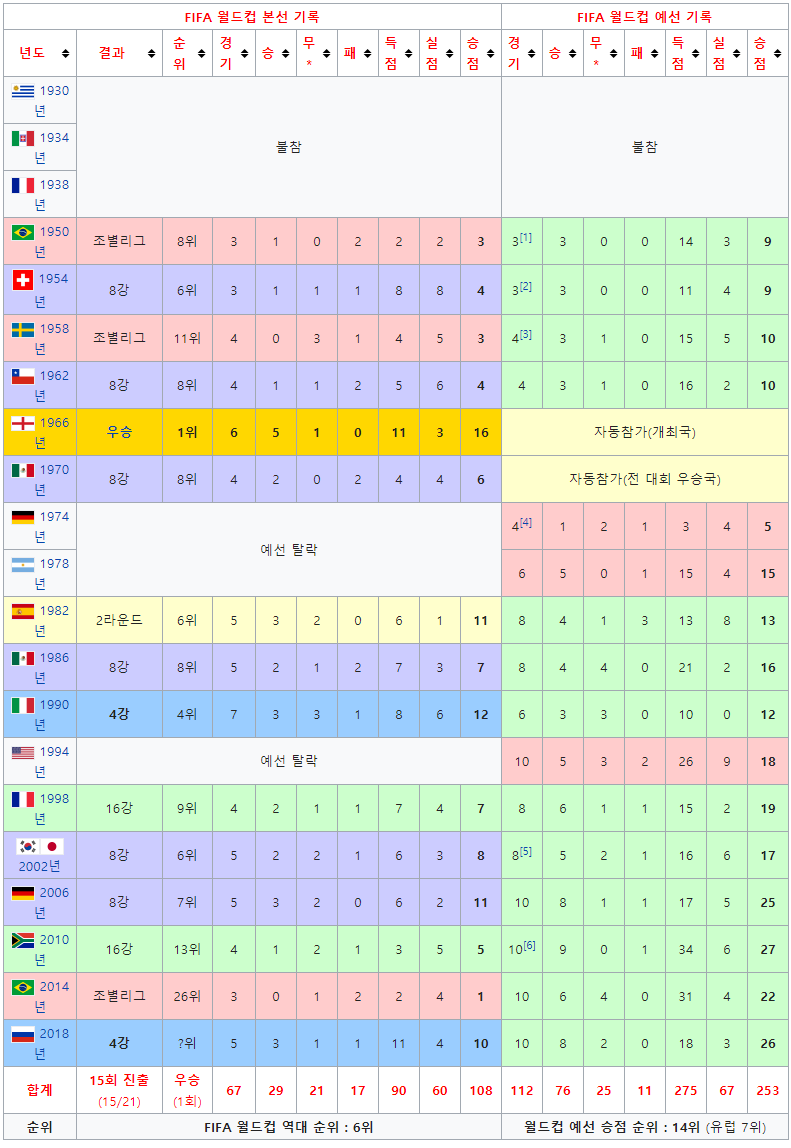Sort finals section by 승점 column arrows
791x1148 pixels.
(x=491, y=53)
